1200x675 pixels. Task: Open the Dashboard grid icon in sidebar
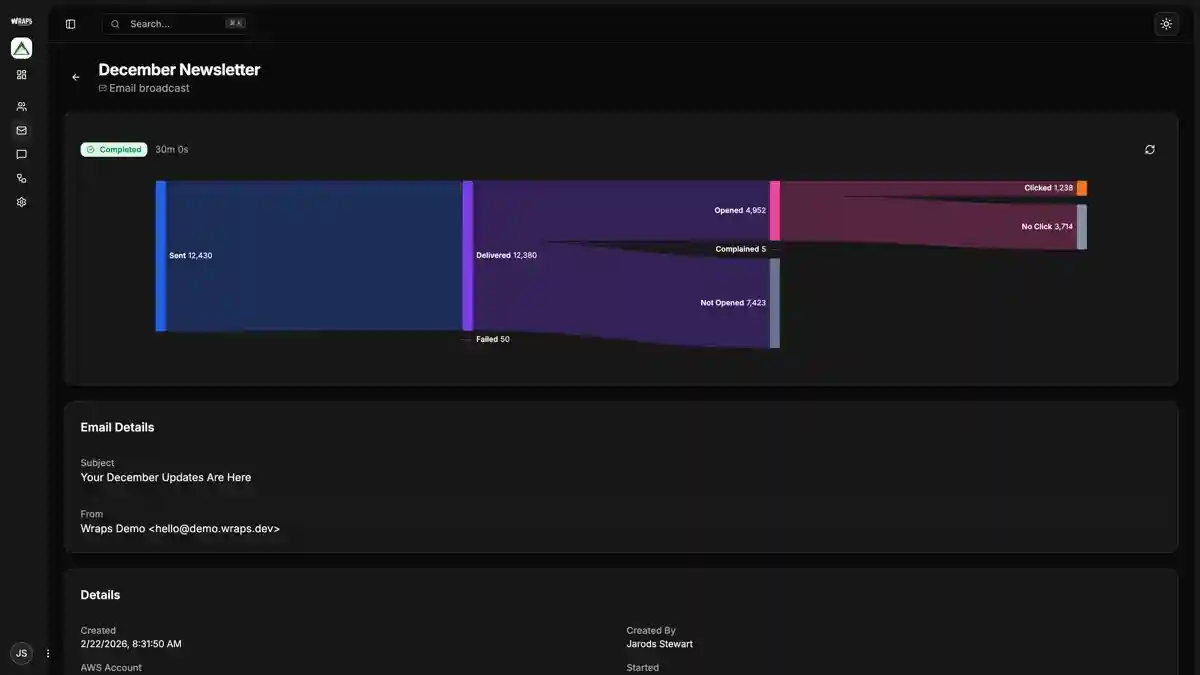[21, 74]
